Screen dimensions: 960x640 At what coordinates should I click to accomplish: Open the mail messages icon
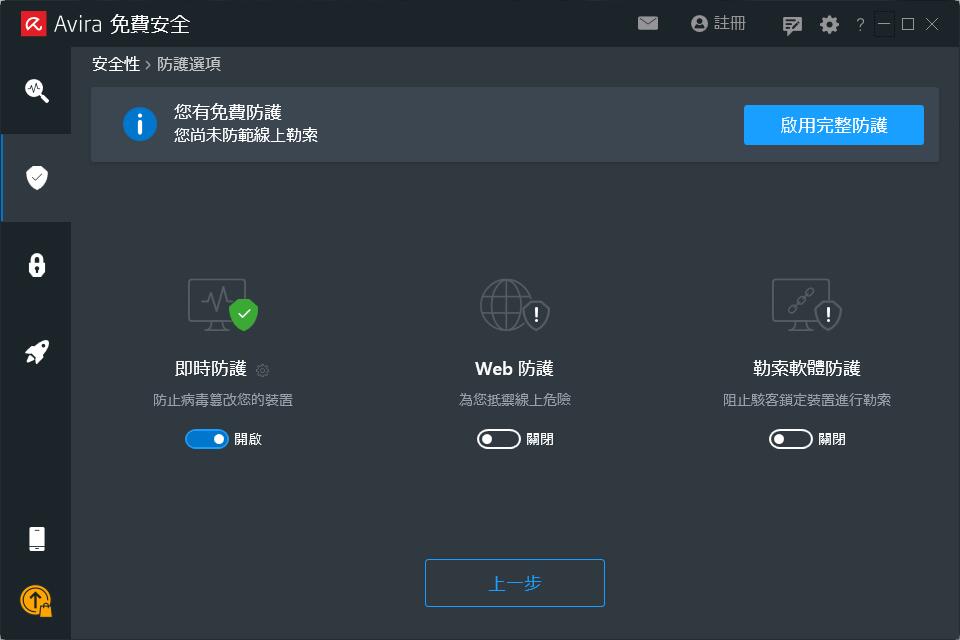pos(647,23)
